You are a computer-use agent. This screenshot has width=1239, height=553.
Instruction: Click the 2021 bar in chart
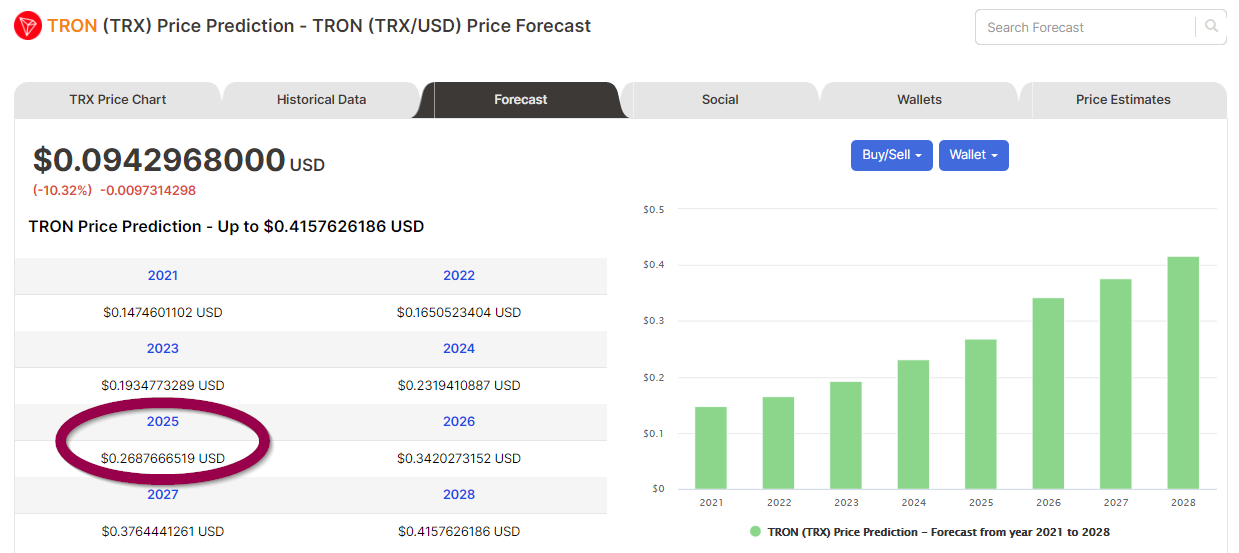click(711, 448)
